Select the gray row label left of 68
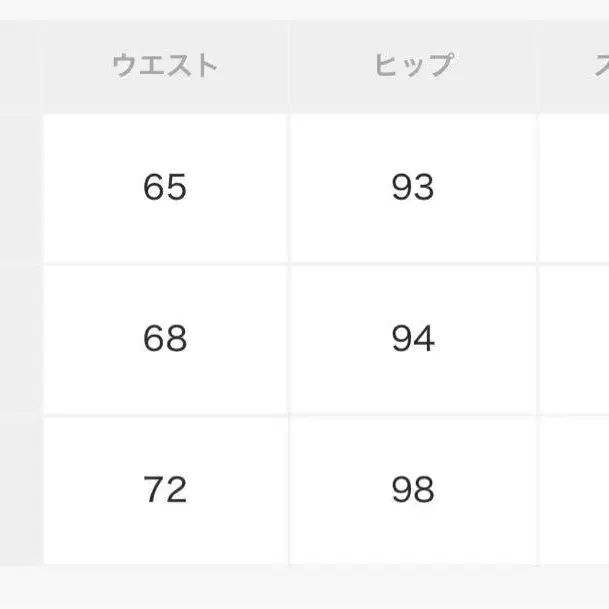The height and width of the screenshot is (609, 609). (20, 340)
